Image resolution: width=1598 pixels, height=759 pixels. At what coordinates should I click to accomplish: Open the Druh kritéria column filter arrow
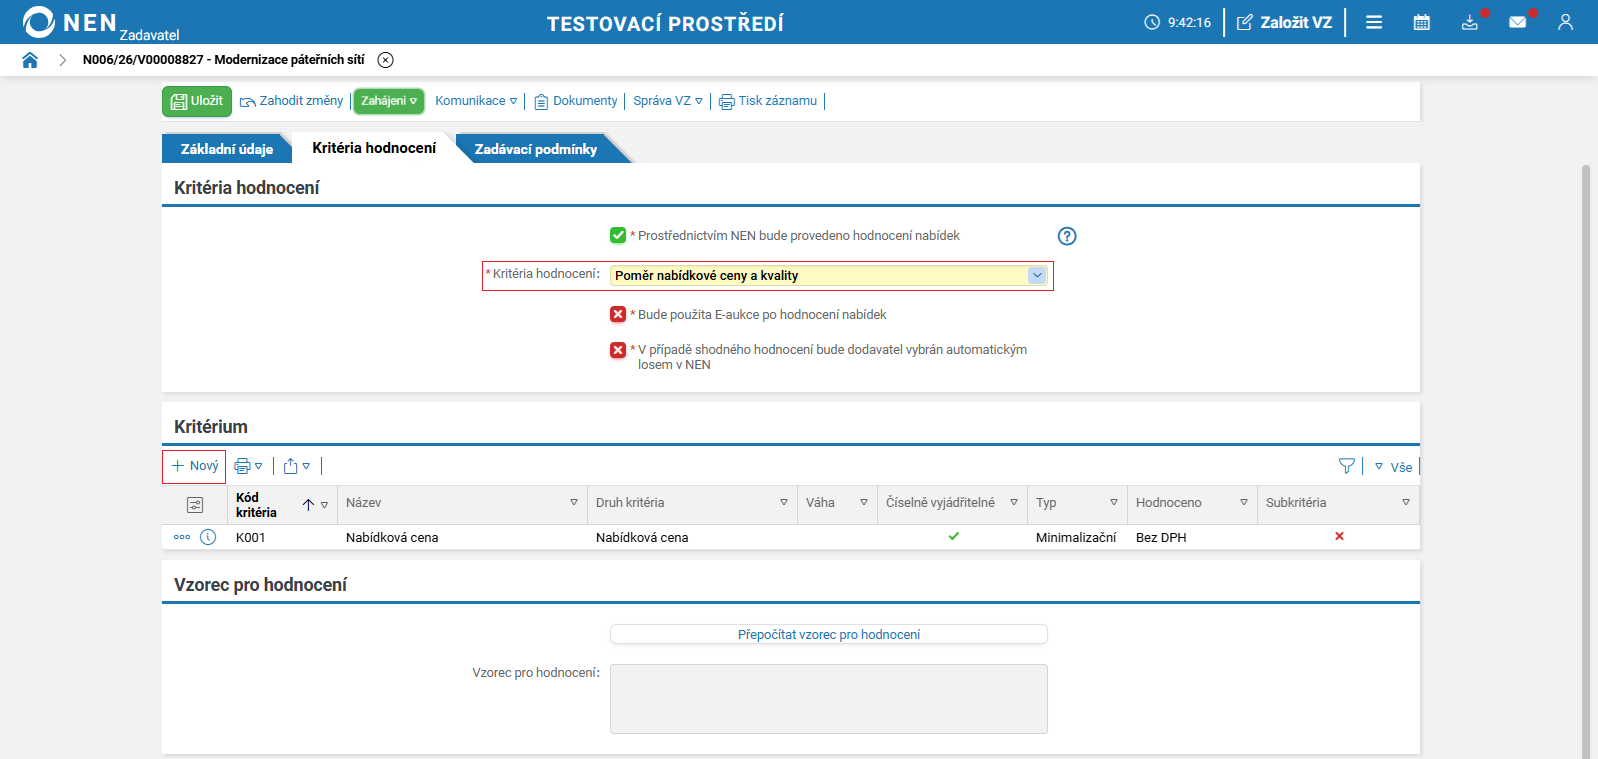click(x=784, y=503)
